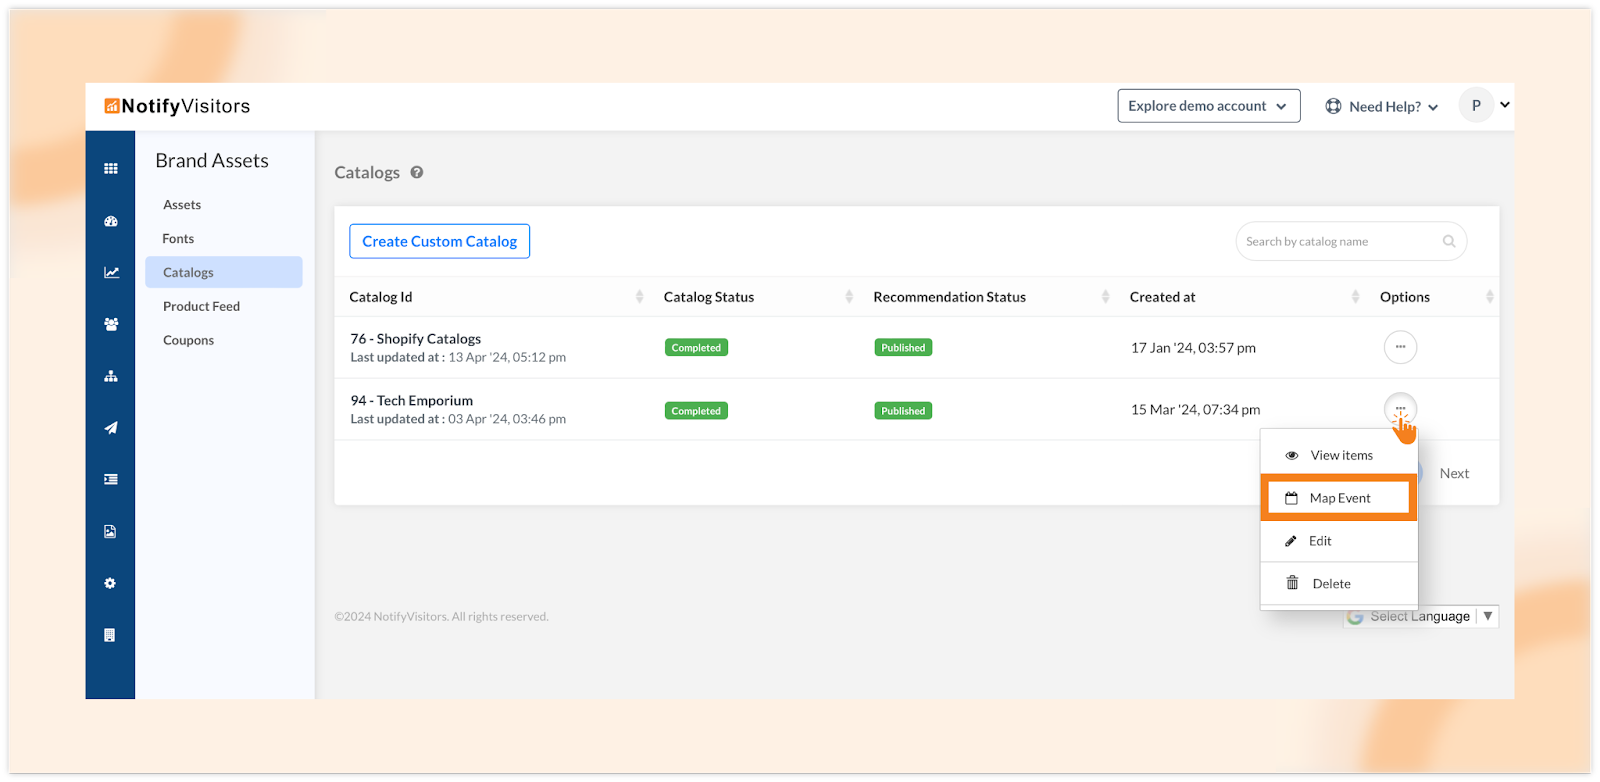Expand the Need Help? dropdown
This screenshot has height=782, width=1600.
1382,106
